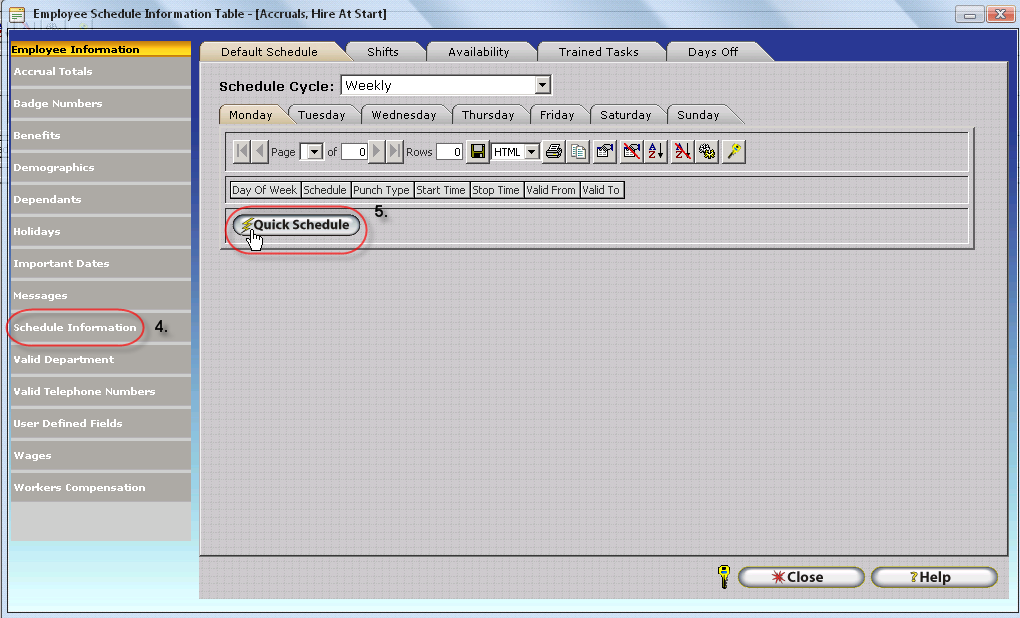Click the crossed-out A-Z remove sort icon

(682, 152)
